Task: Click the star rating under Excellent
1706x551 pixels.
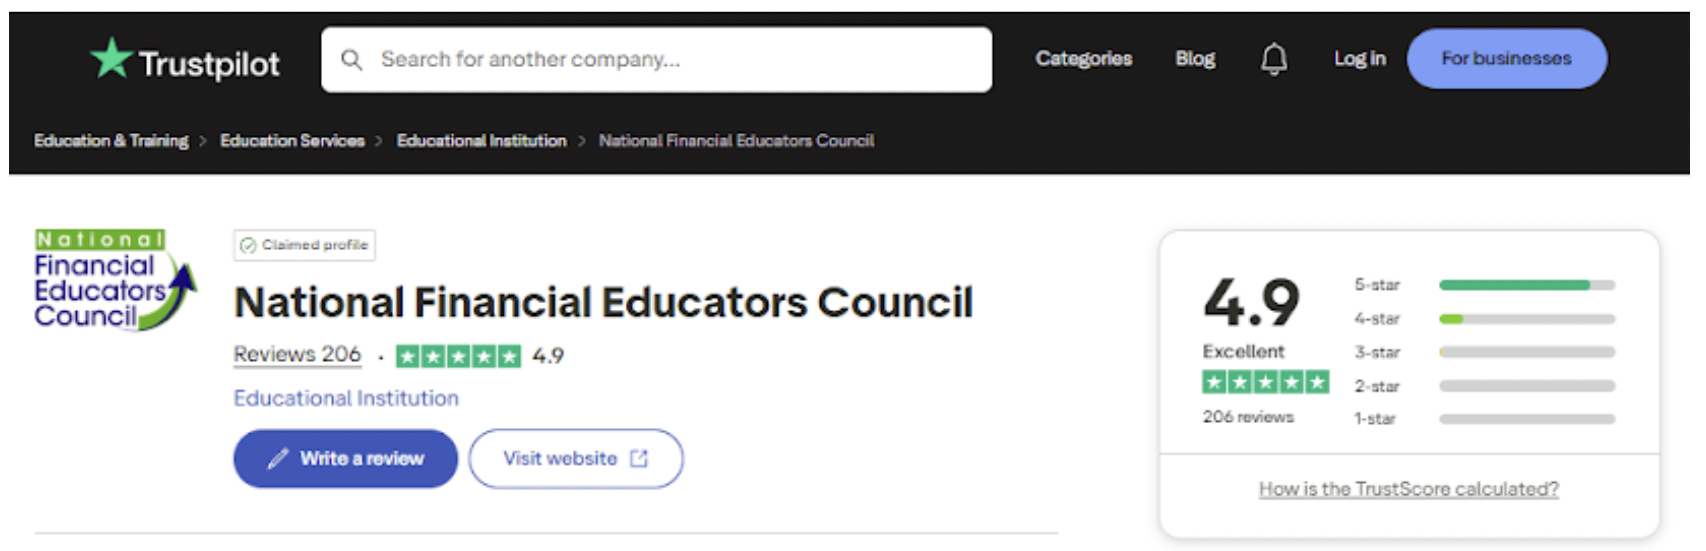Action: point(1265,382)
